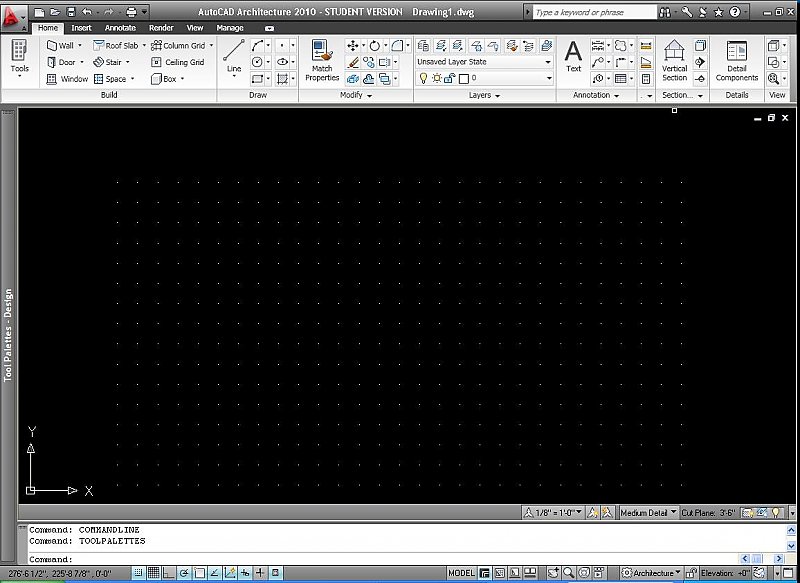800x583 pixels.
Task: Select the Erase tool in Modify panel
Action: click(x=352, y=62)
